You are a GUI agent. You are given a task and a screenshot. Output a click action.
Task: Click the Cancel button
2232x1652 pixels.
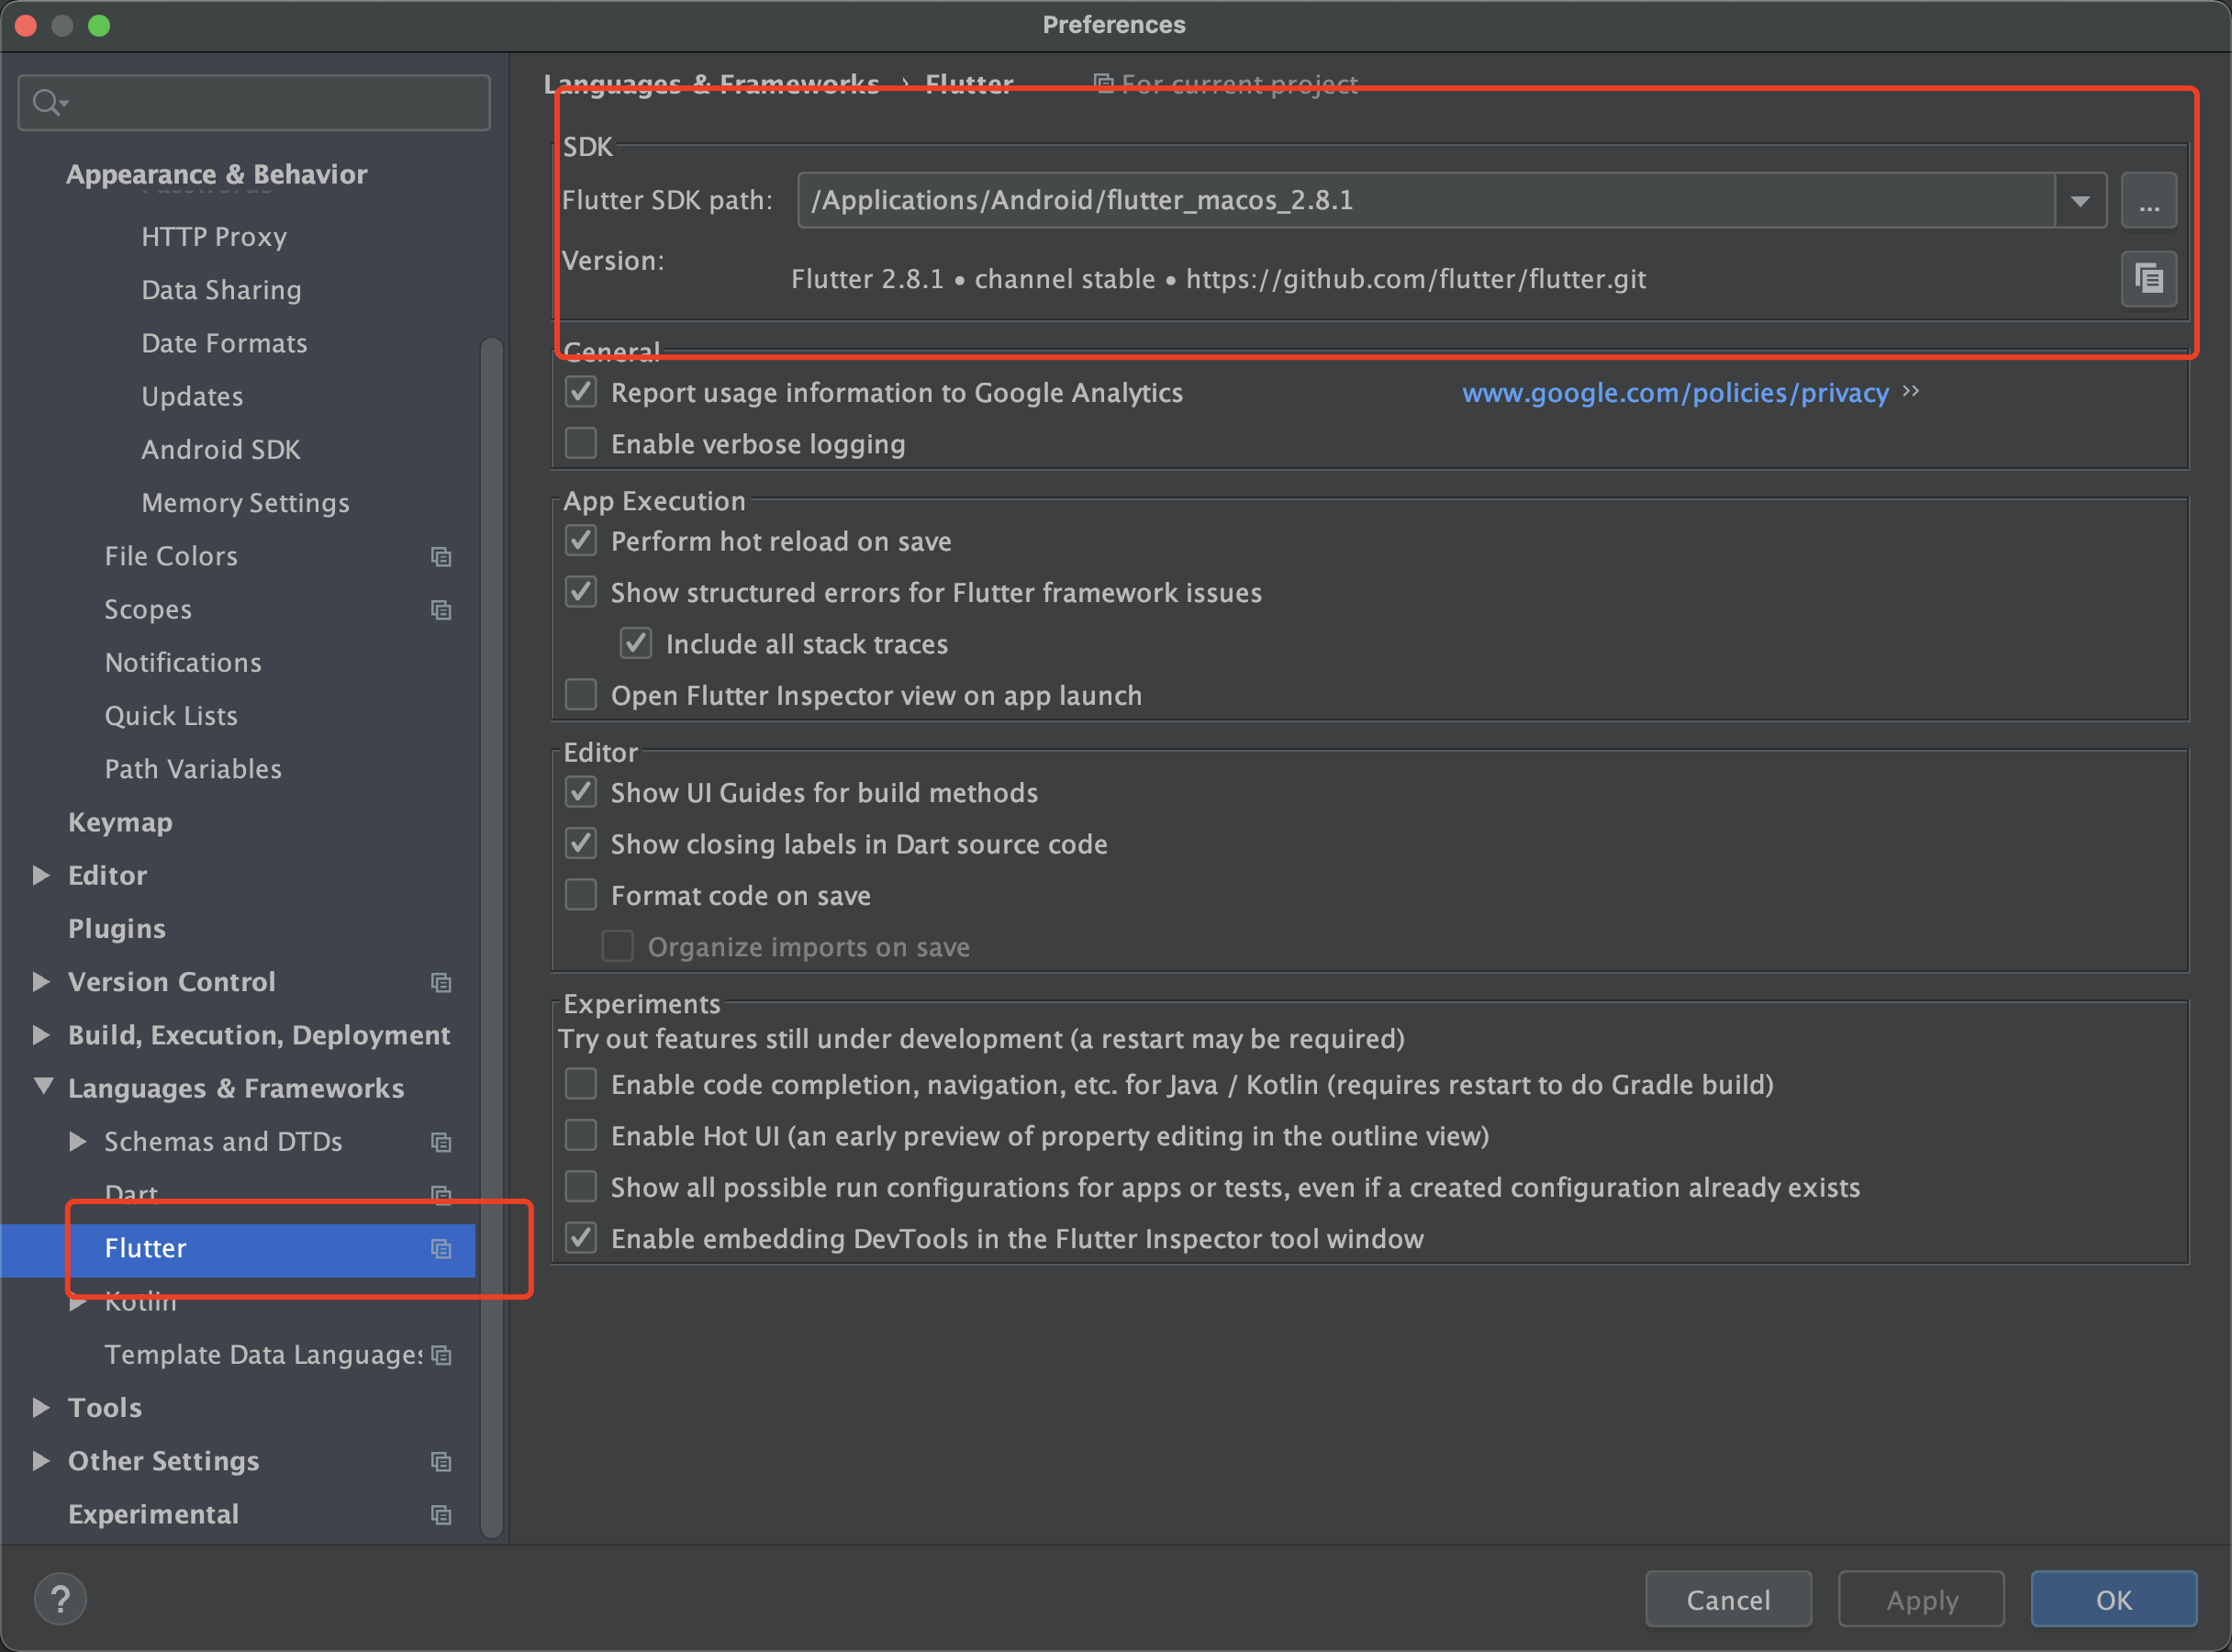[1727, 1599]
